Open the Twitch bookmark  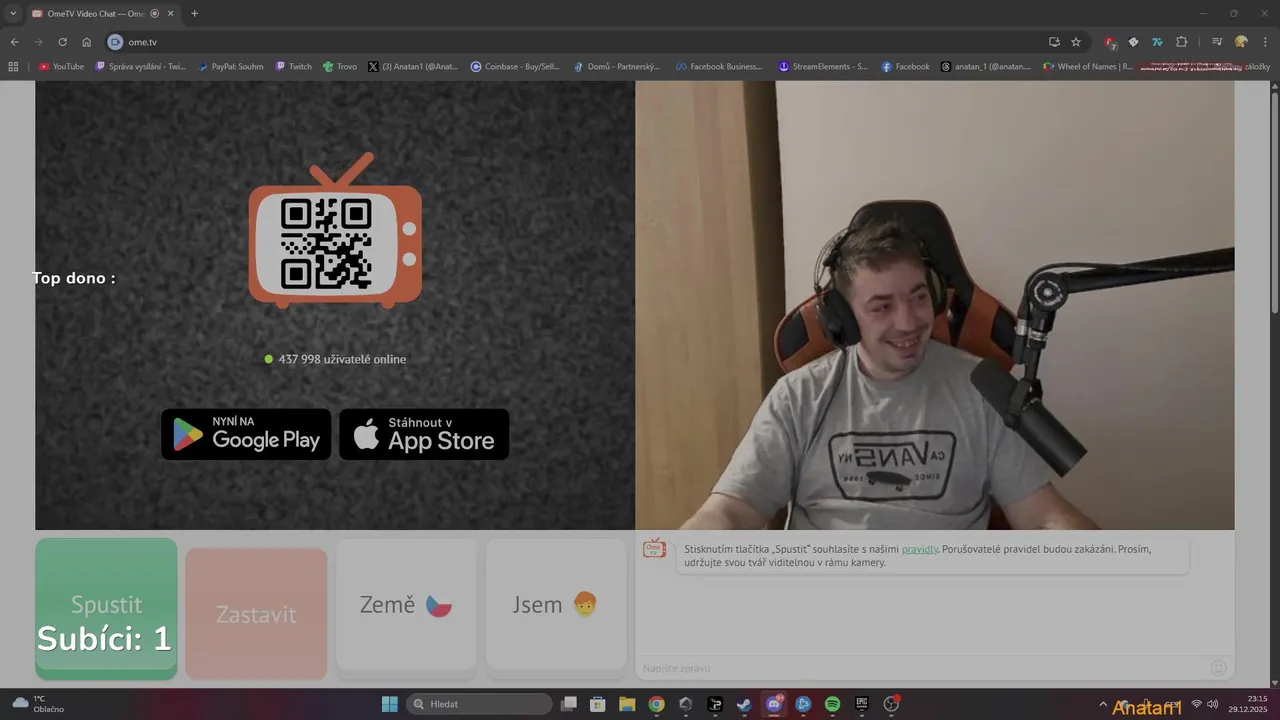[x=294, y=67]
